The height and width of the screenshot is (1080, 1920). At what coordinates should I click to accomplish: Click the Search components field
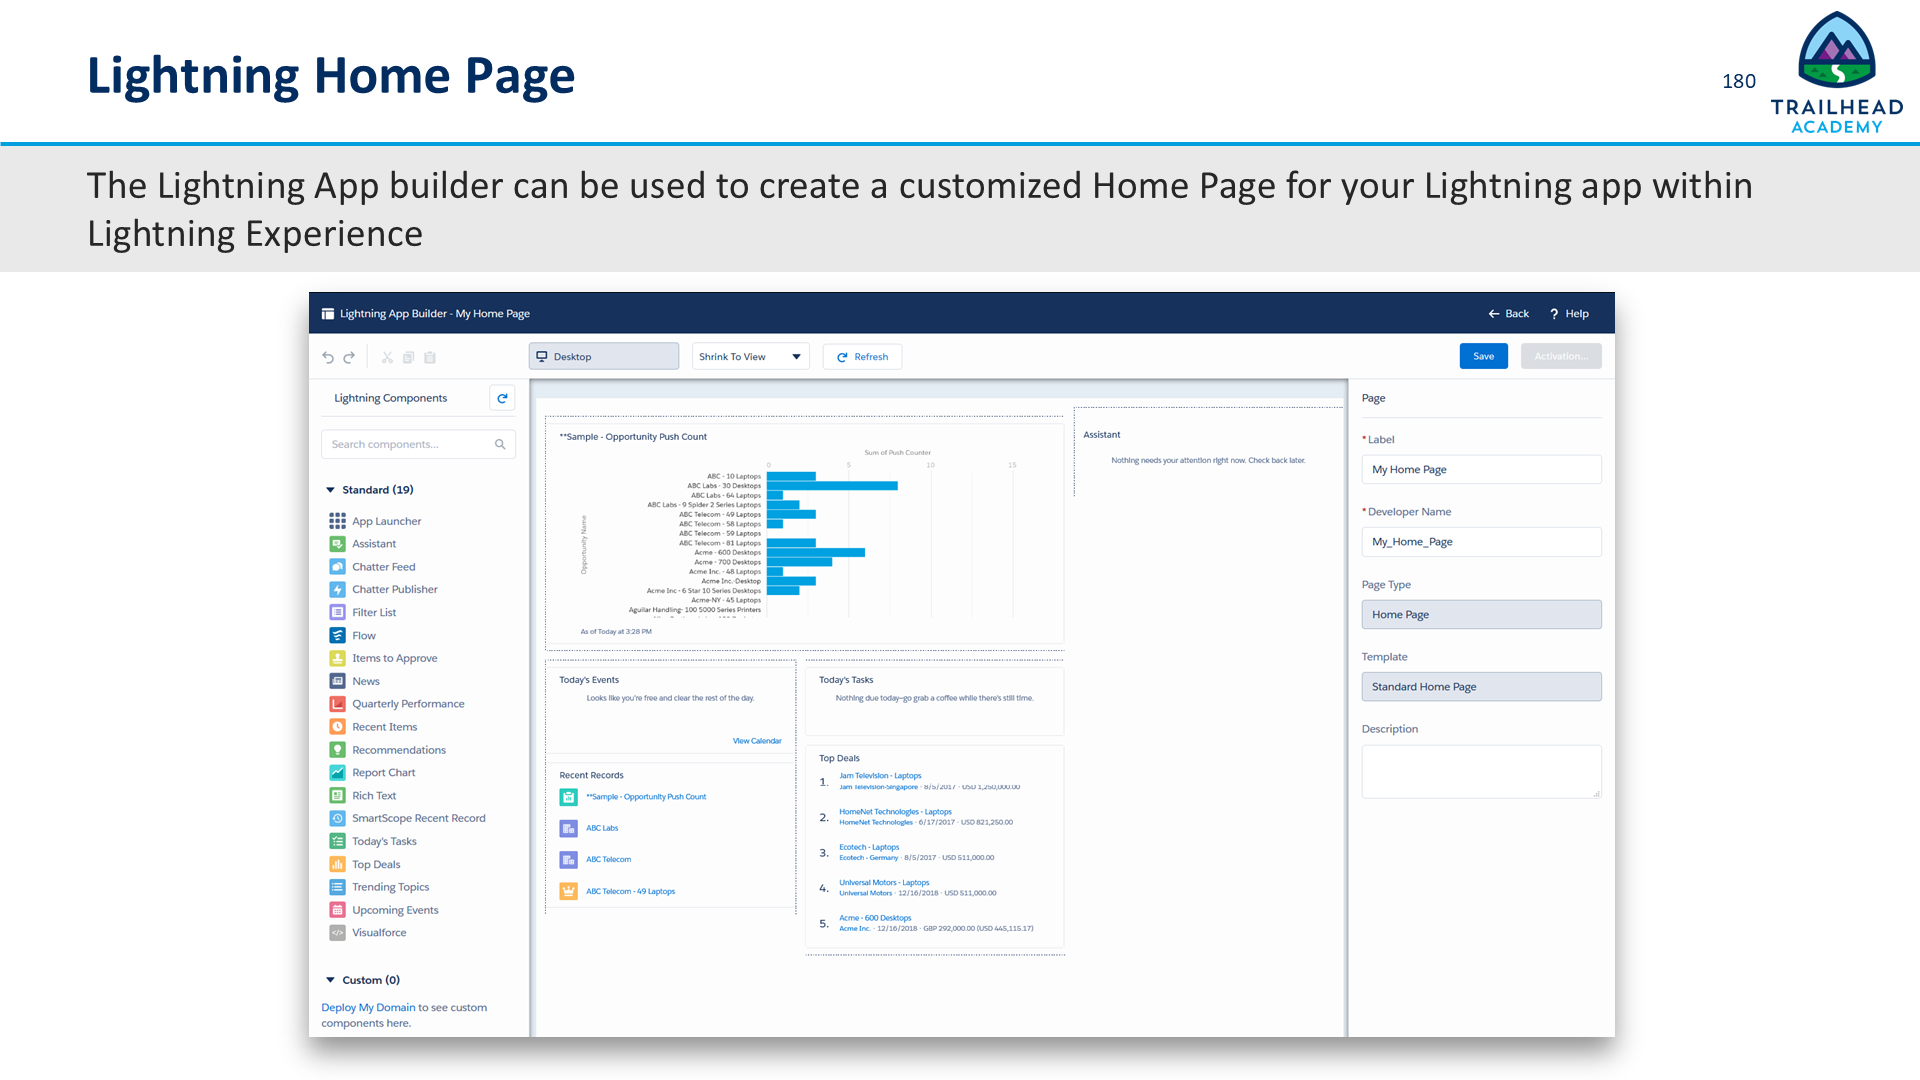418,444
